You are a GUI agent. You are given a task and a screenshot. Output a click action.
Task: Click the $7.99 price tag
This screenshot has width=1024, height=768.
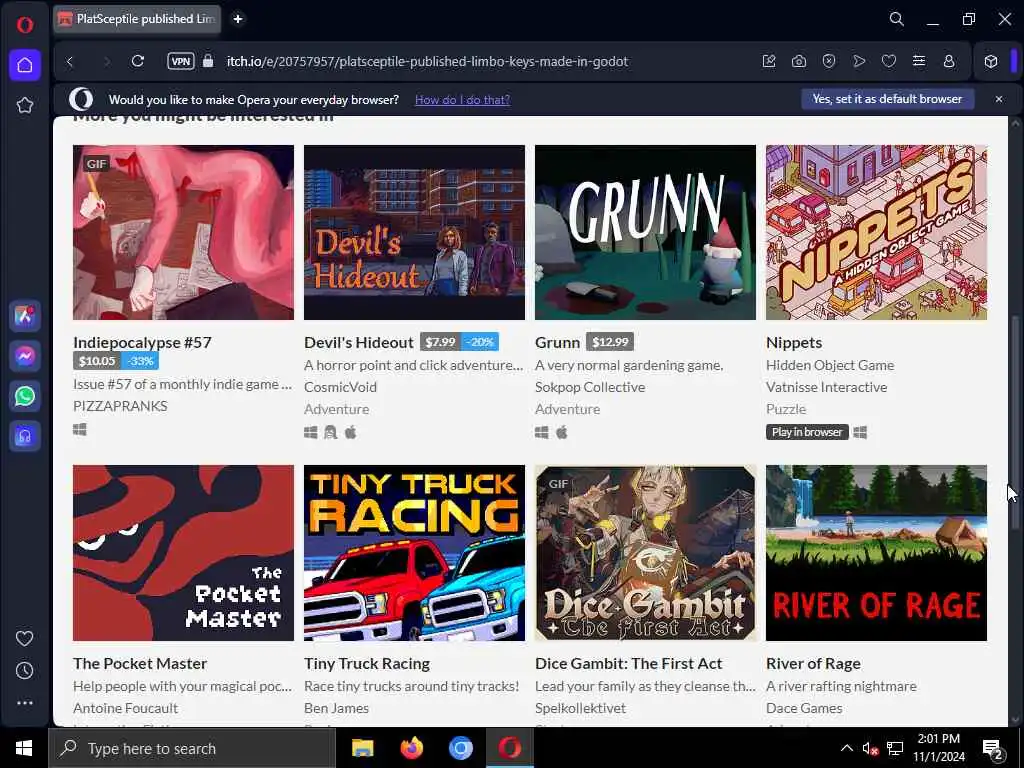pyautogui.click(x=440, y=342)
